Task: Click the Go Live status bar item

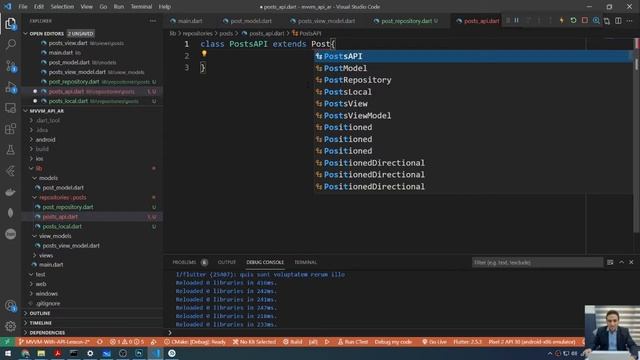Action: [x=434, y=342]
